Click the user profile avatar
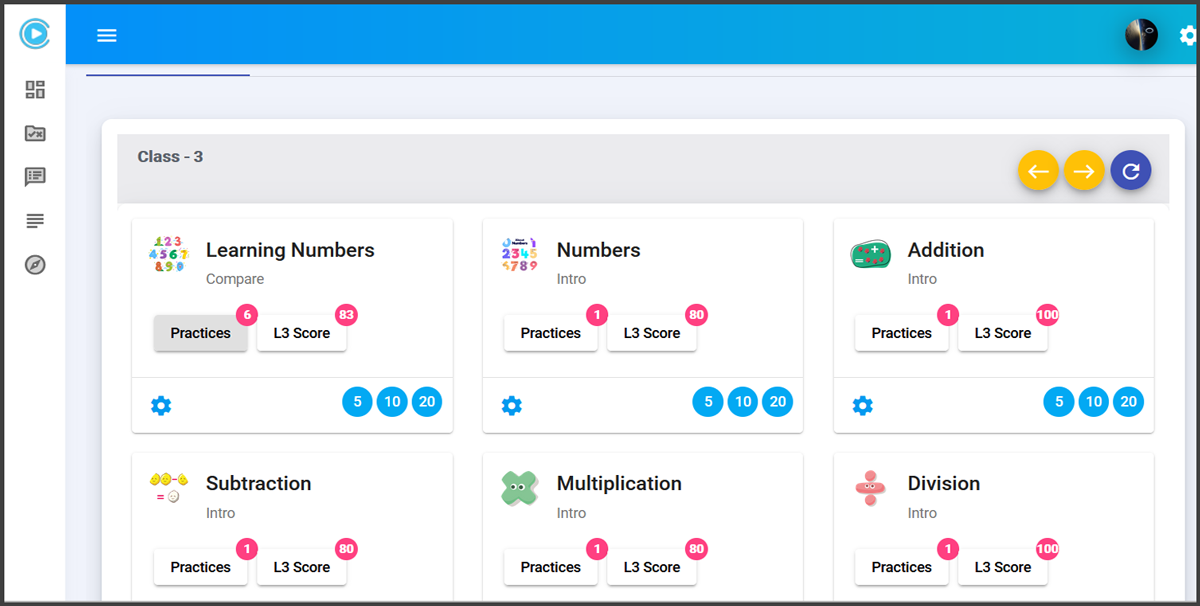This screenshot has height=606, width=1200. (1141, 35)
